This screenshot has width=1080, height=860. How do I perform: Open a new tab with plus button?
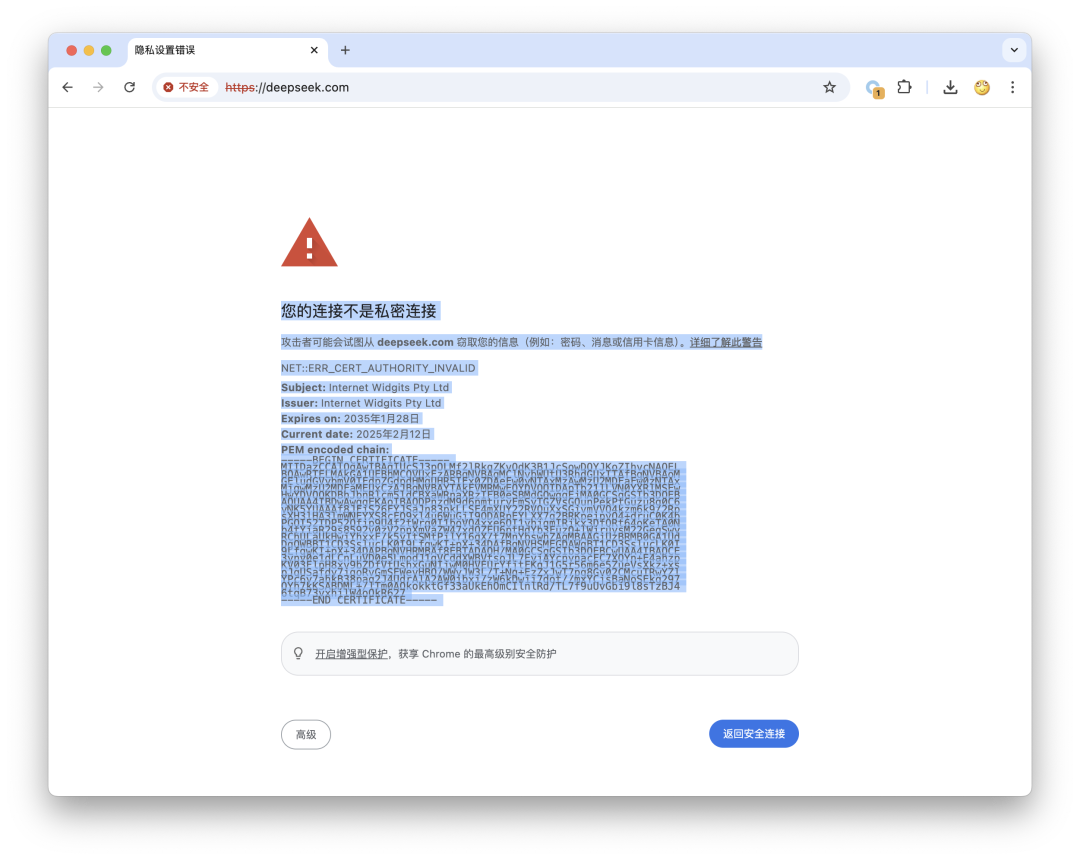345,50
